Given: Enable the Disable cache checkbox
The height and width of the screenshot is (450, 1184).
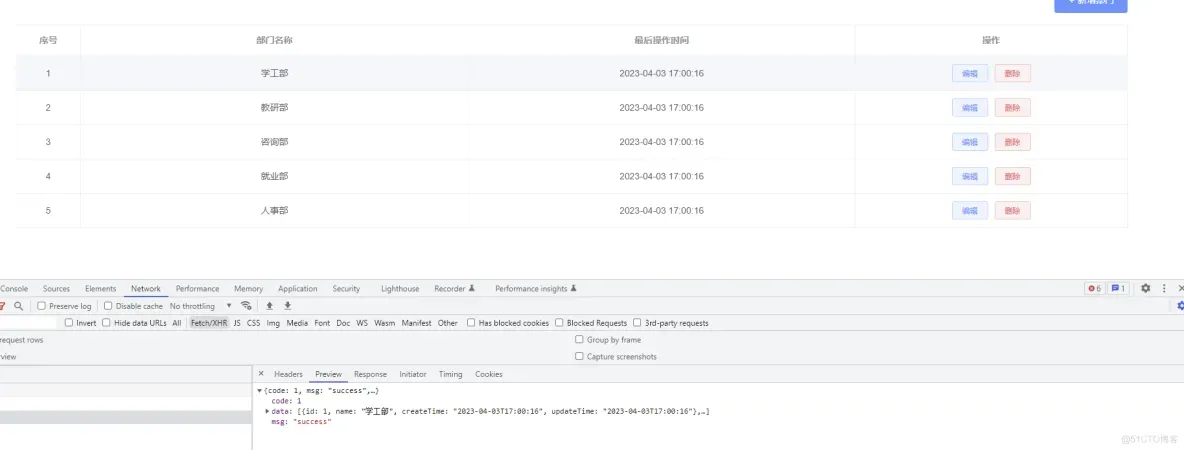Looking at the screenshot, I should (108, 306).
